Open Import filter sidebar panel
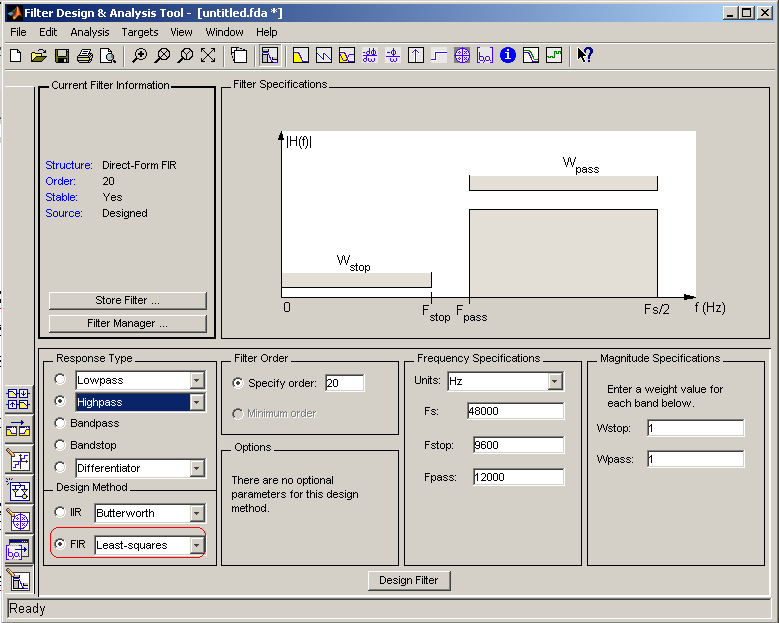Image resolution: width=779 pixels, height=623 pixels. point(18,550)
